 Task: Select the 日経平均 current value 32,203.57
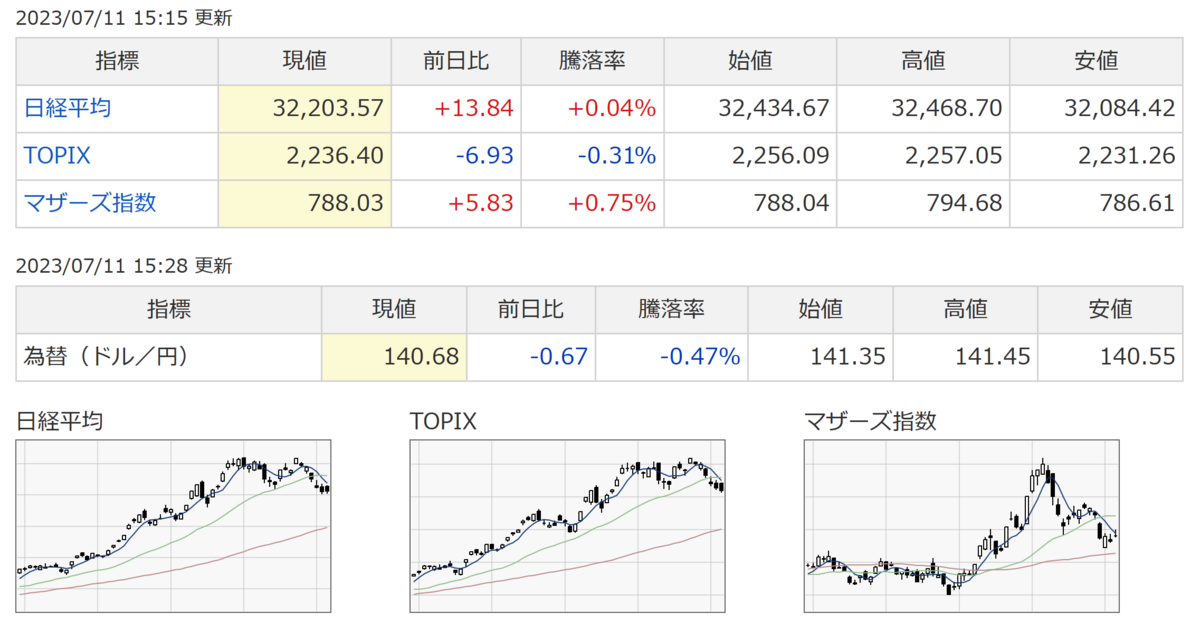tap(328, 108)
